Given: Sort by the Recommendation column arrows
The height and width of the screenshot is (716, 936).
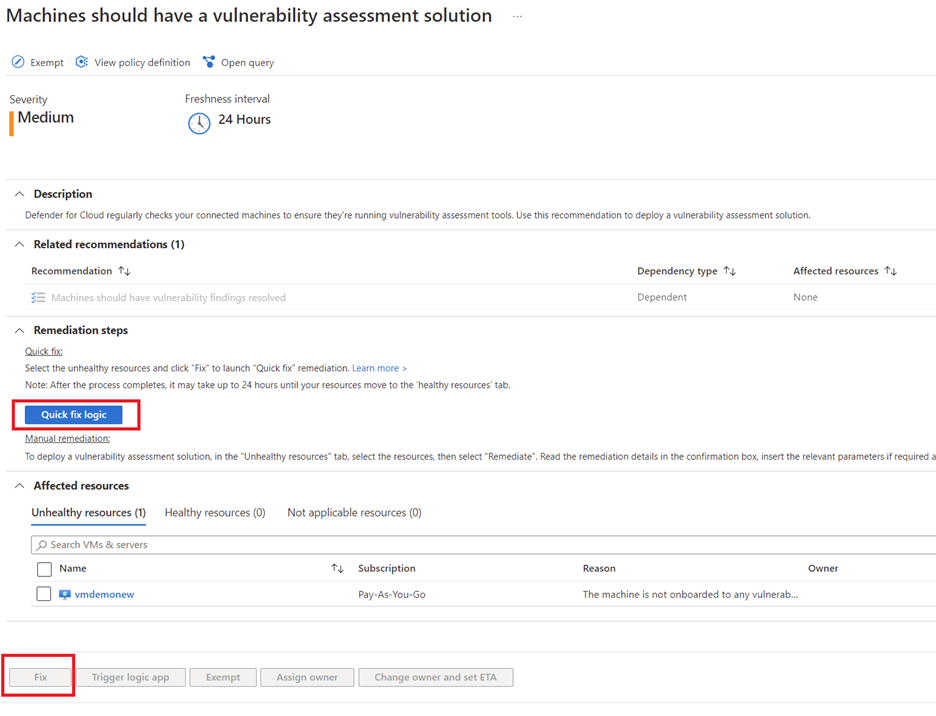Looking at the screenshot, I should [x=124, y=271].
